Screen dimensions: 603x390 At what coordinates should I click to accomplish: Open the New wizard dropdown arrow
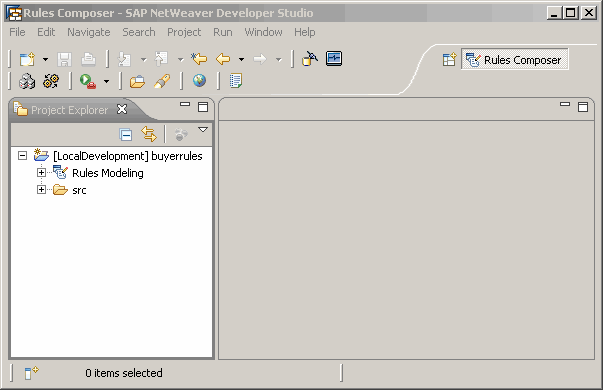tap(45, 60)
